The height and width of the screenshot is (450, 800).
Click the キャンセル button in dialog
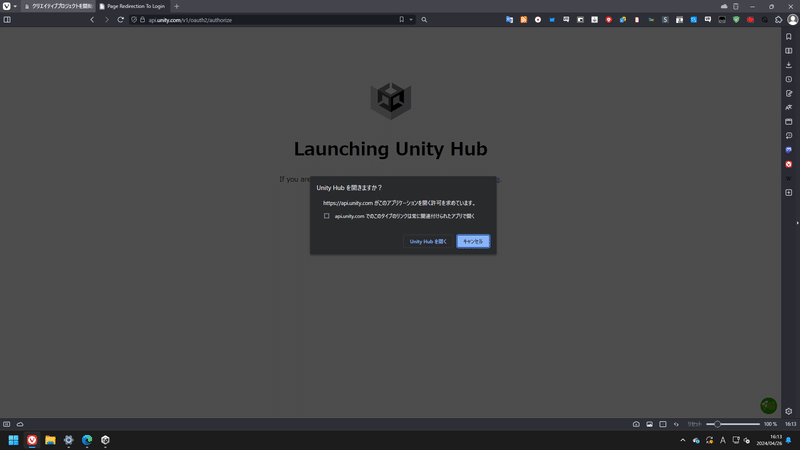pyautogui.click(x=473, y=241)
